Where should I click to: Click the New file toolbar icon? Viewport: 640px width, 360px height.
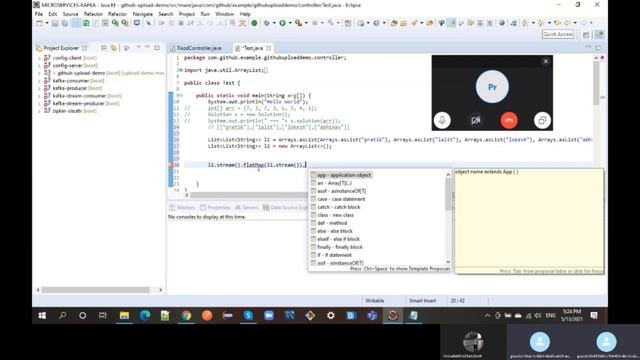pyautogui.click(x=39, y=23)
